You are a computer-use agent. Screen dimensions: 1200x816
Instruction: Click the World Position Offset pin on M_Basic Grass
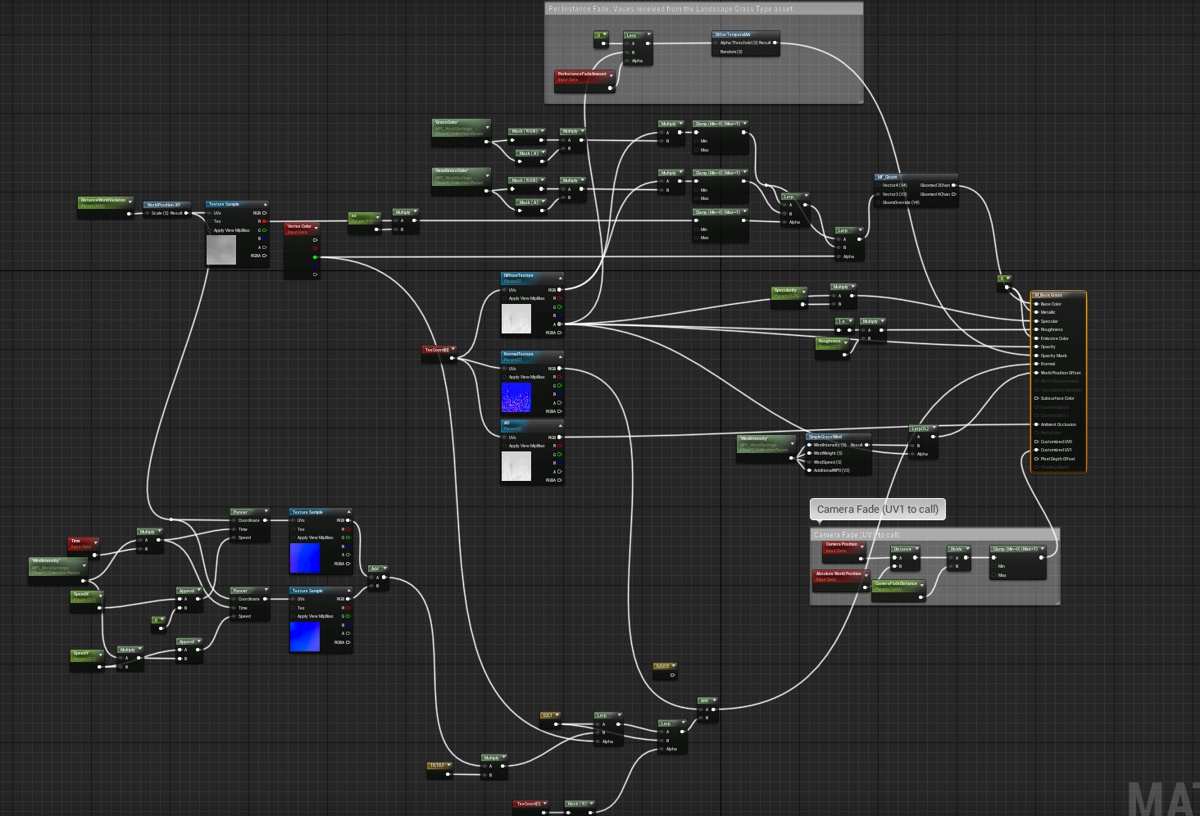1036,373
